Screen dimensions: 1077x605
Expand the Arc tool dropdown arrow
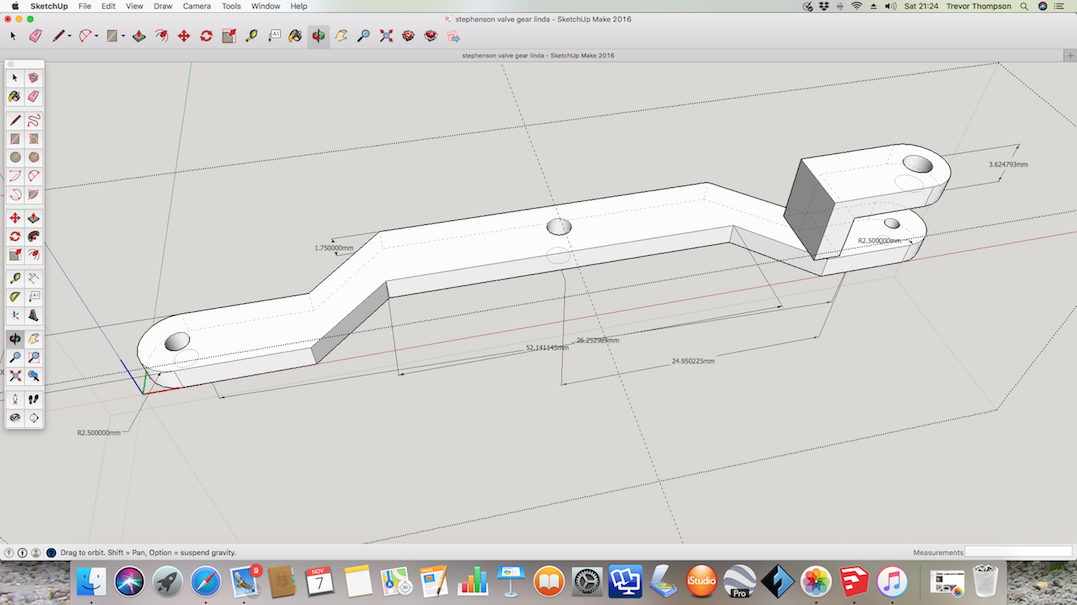(x=96, y=36)
